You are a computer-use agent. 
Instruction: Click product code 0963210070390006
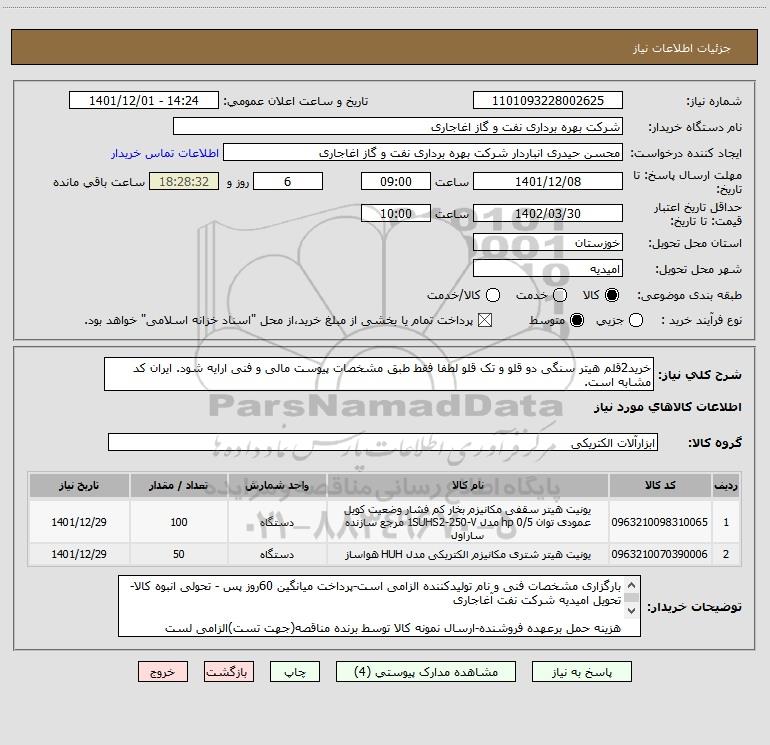pos(660,554)
